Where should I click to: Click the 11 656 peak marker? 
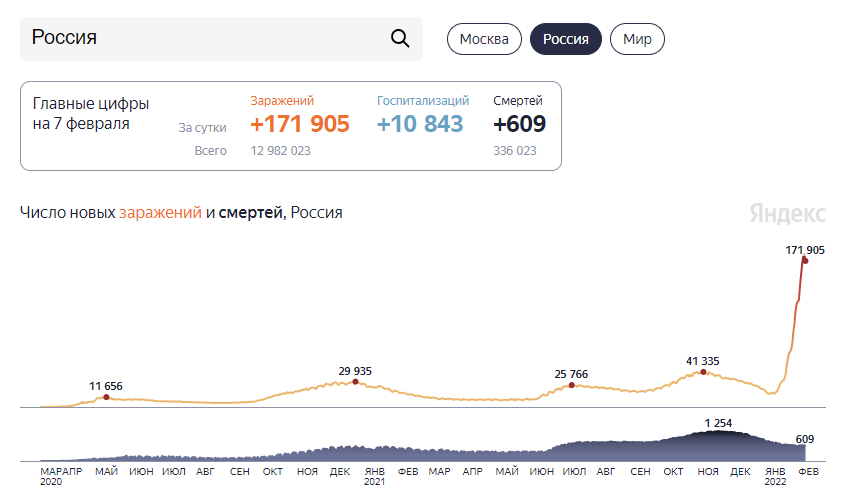106,397
